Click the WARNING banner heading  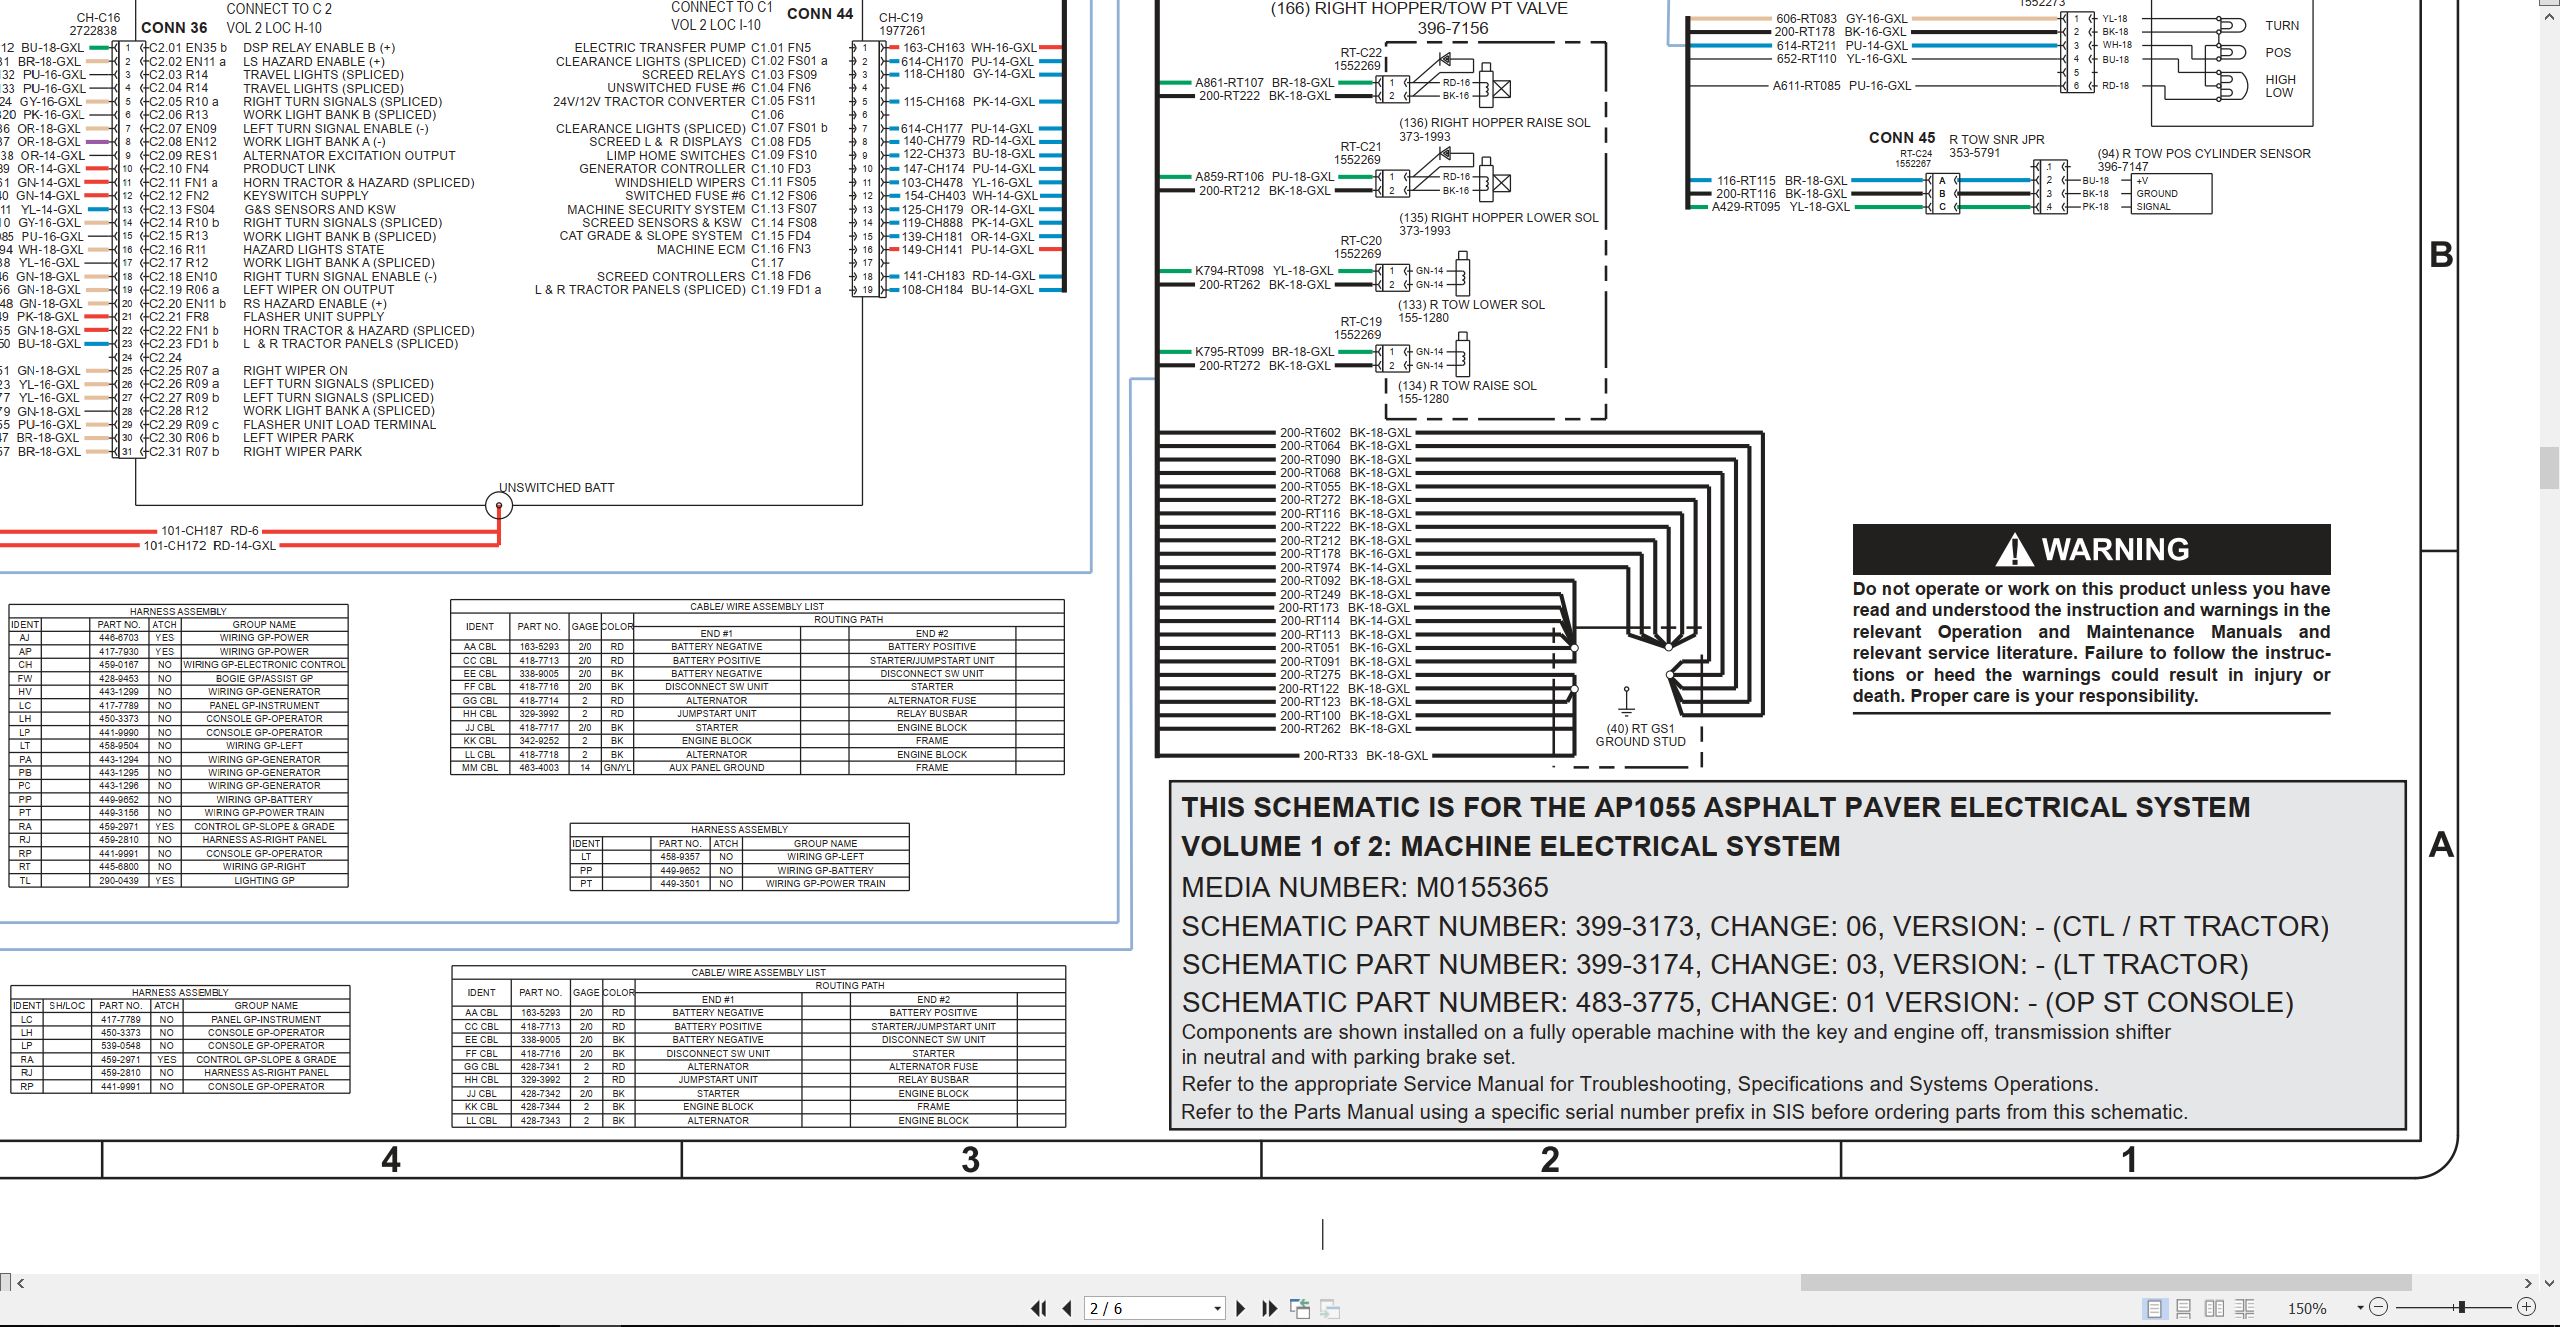tap(2091, 549)
